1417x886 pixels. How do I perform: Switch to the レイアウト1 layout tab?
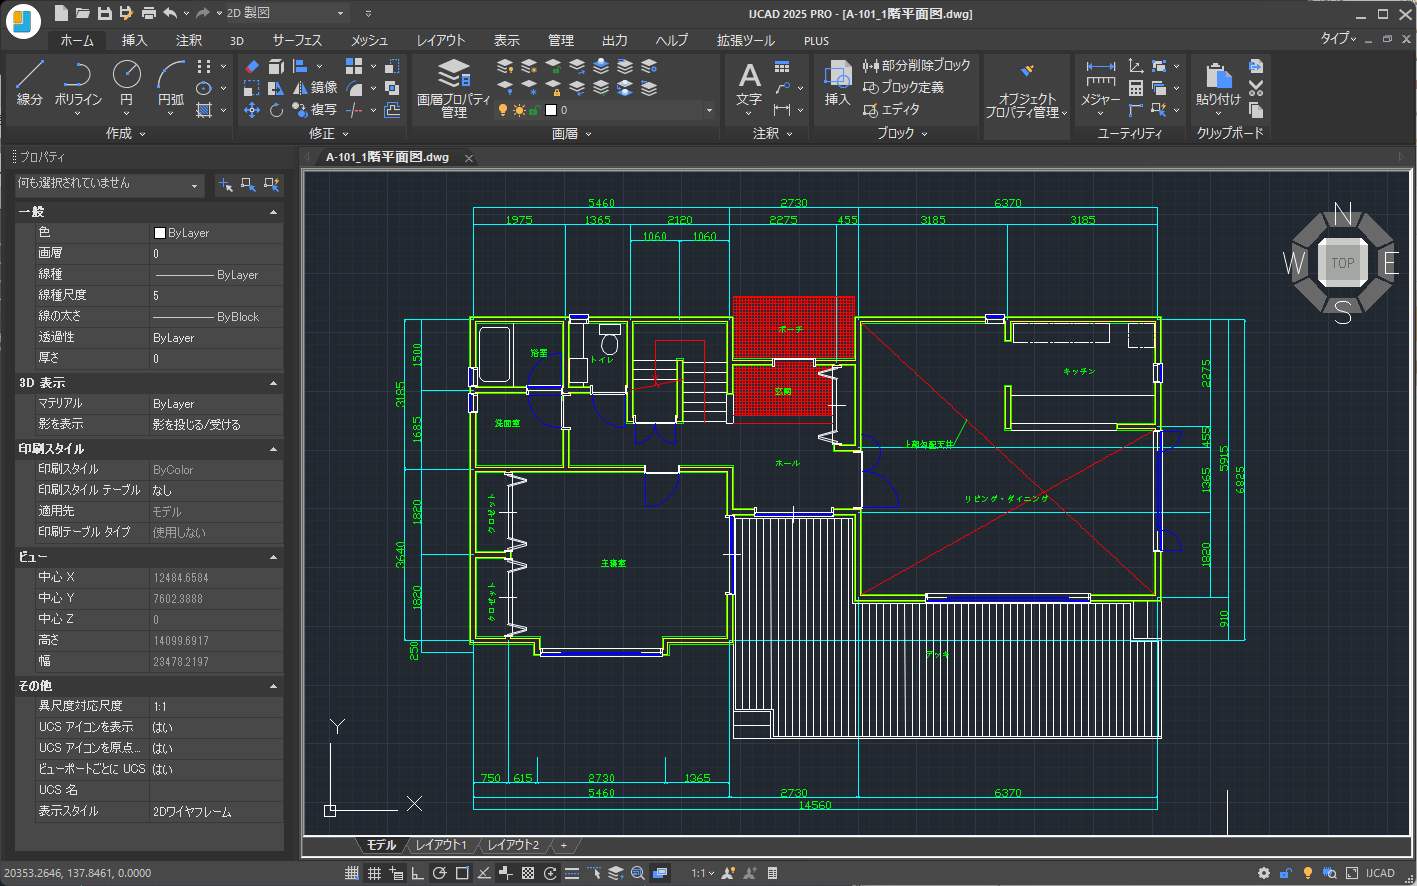441,845
